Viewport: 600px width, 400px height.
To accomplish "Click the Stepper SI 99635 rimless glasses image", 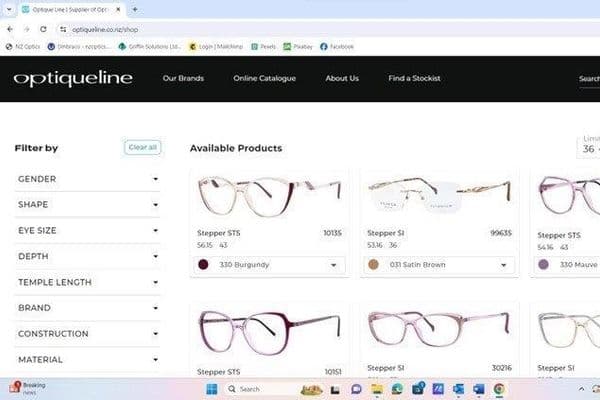I will tap(439, 195).
